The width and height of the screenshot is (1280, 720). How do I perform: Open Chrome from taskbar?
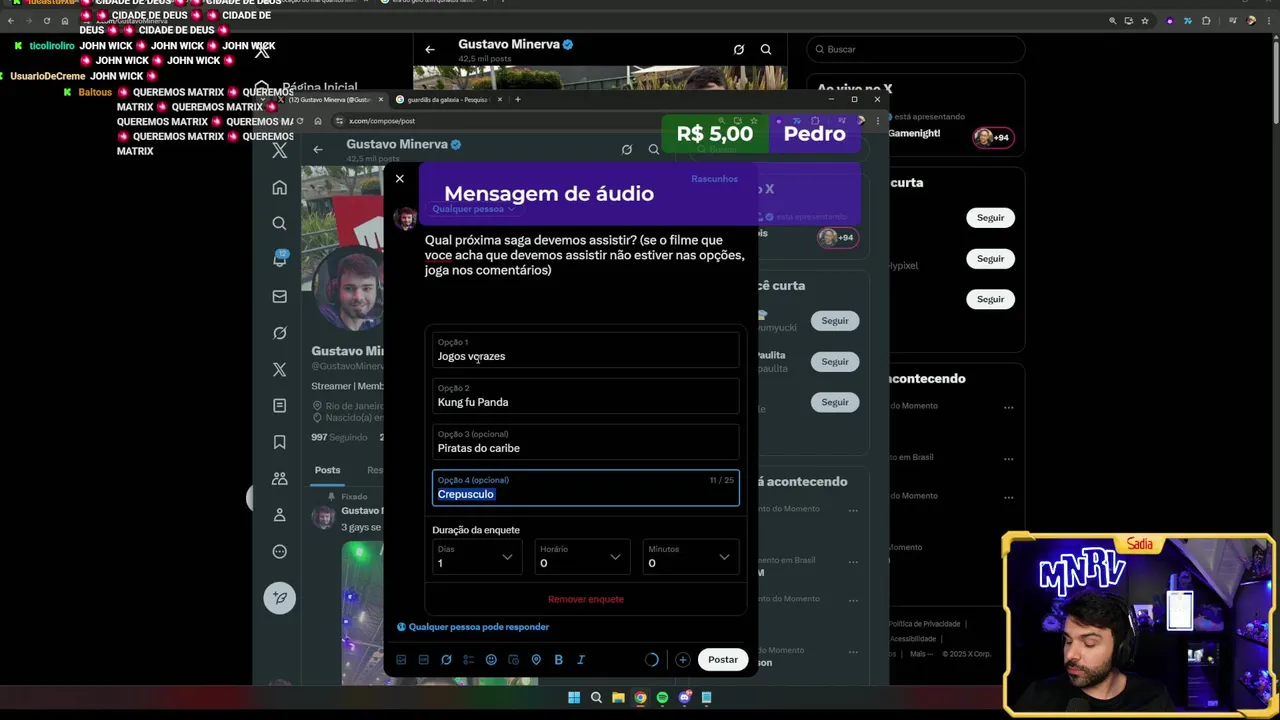tap(640, 698)
